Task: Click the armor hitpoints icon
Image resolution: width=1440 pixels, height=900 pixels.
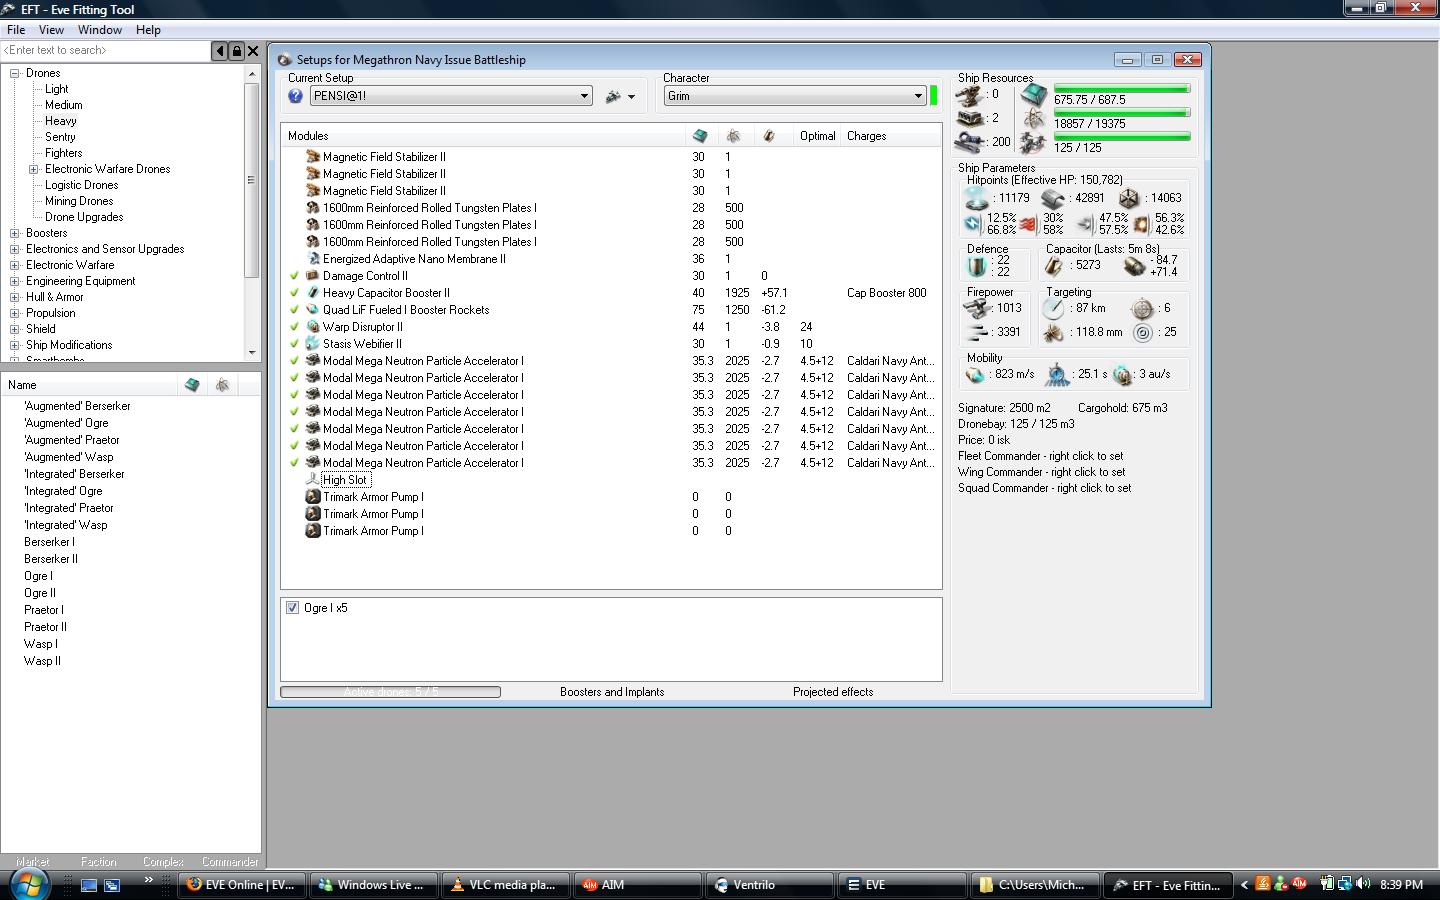Action: pos(1053,198)
